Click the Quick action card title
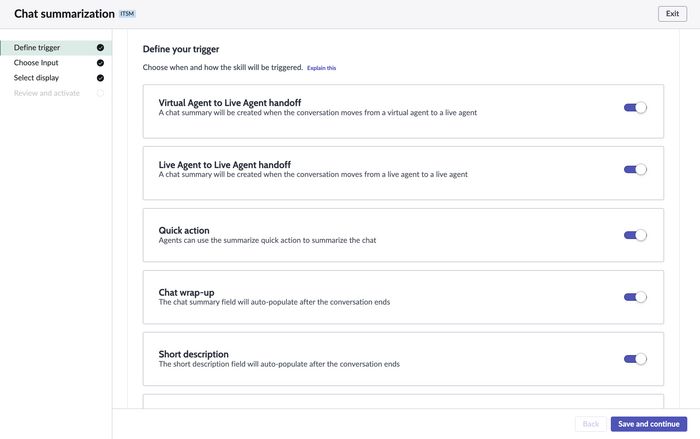700x439 pixels. coord(184,230)
